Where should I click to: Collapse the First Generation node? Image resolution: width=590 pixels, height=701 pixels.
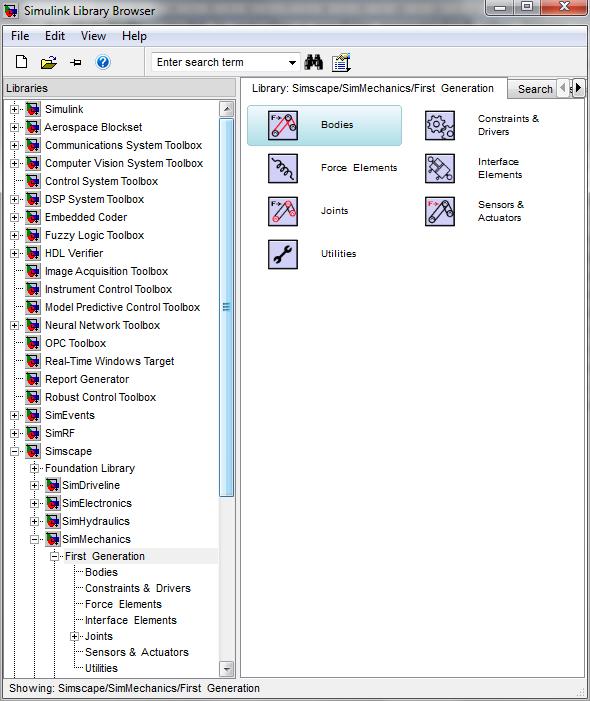point(55,556)
